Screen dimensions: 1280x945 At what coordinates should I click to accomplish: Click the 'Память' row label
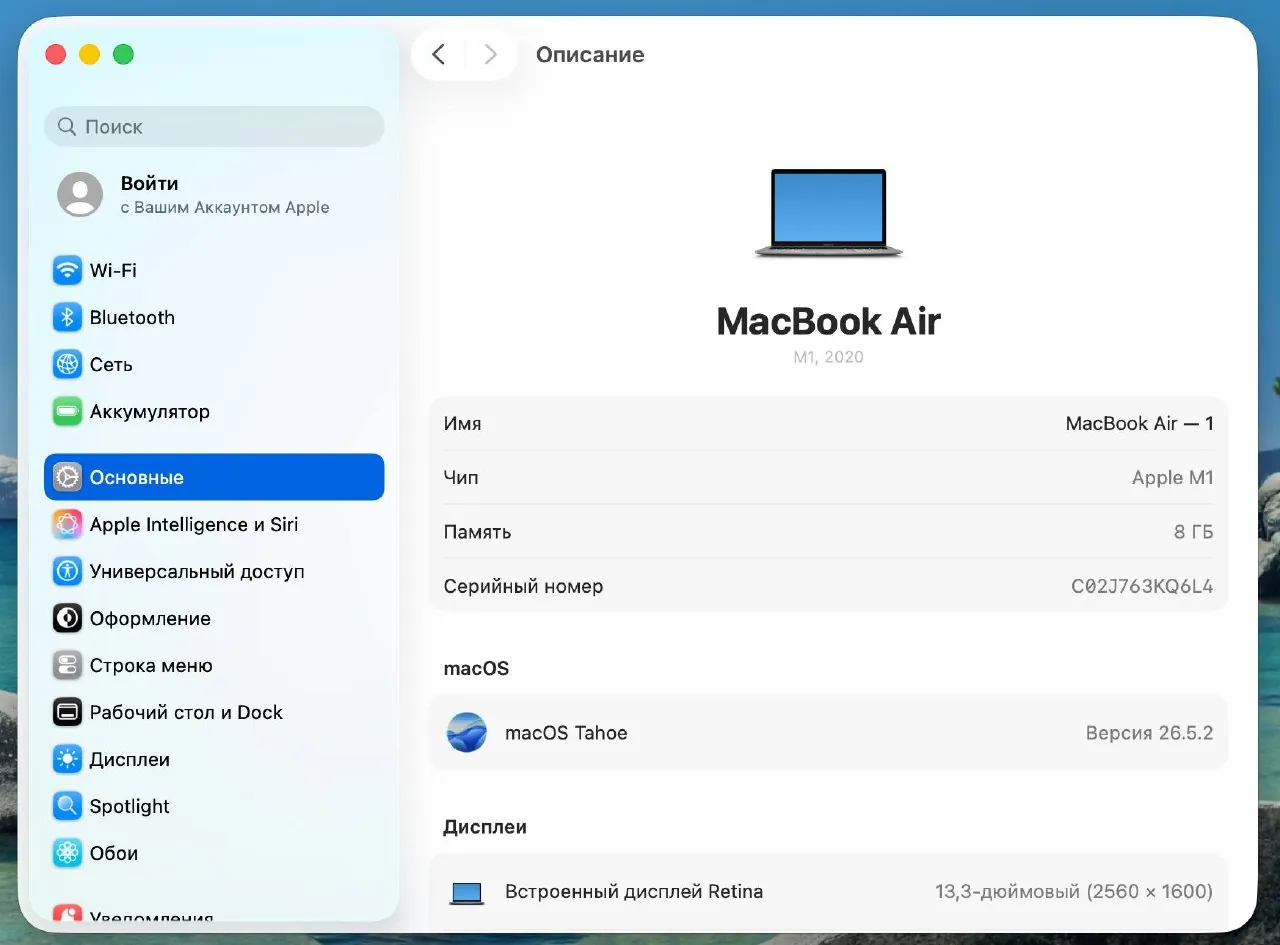pos(477,532)
